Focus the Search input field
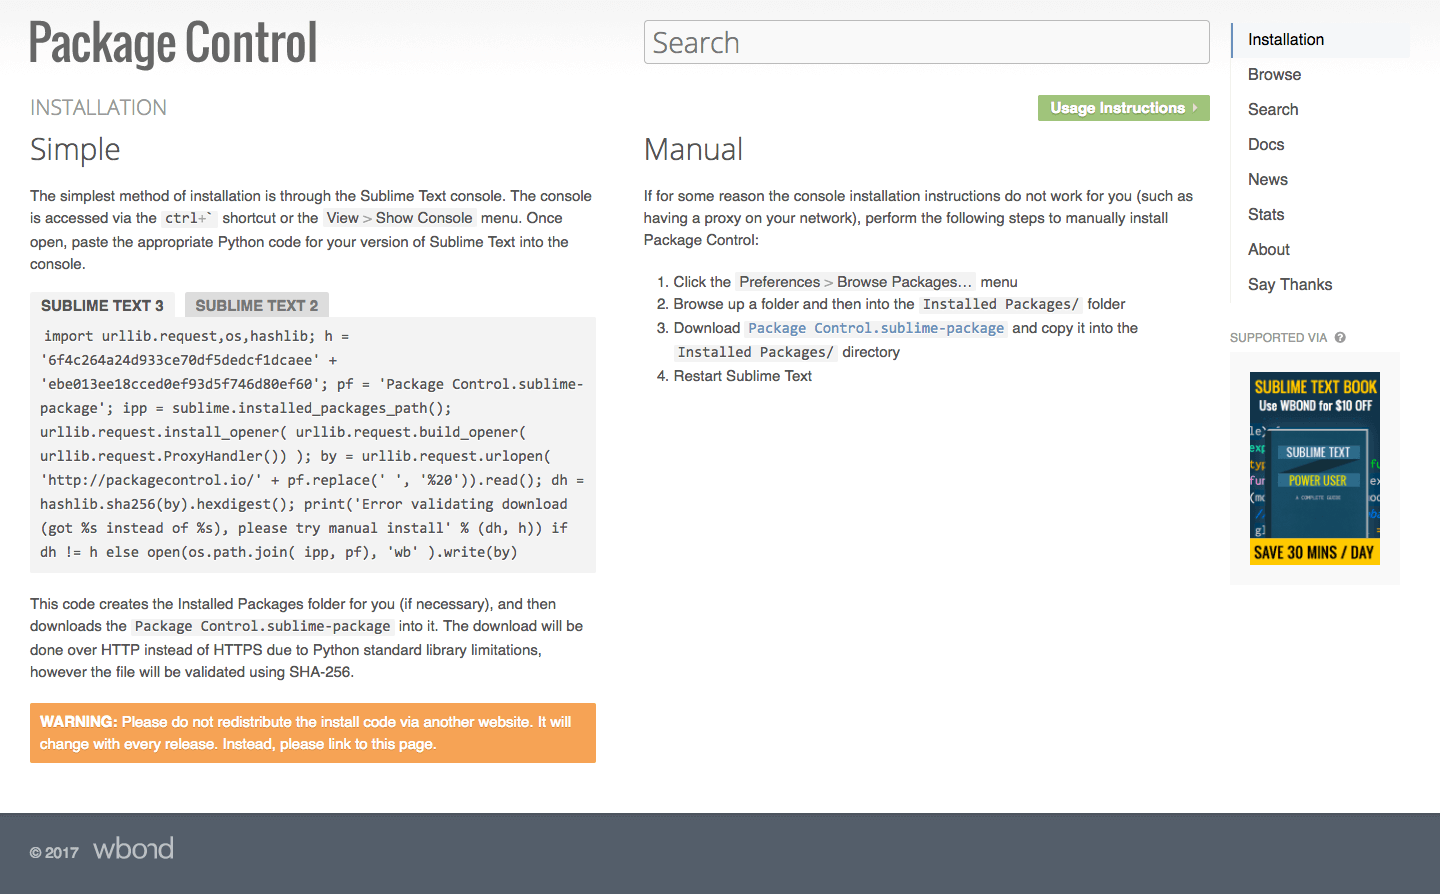The width and height of the screenshot is (1440, 894). coord(927,42)
